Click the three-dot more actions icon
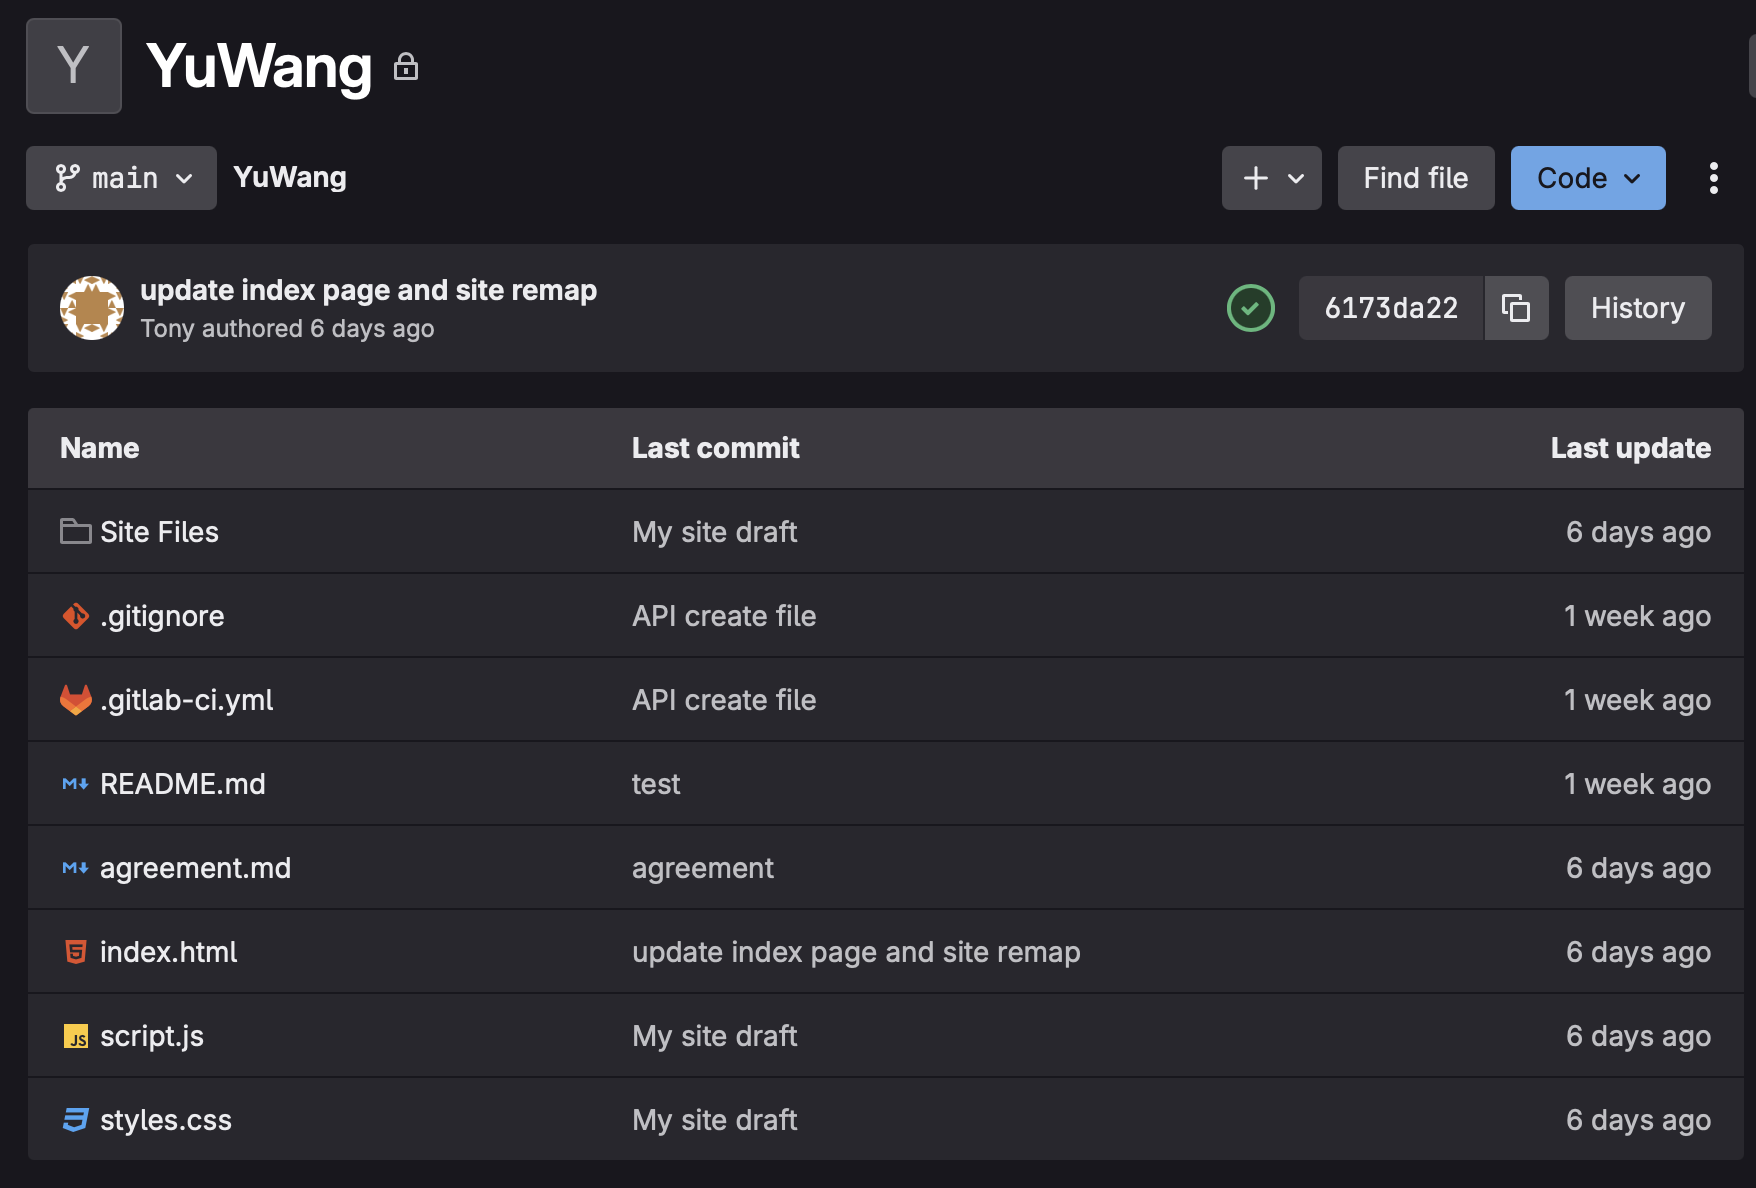This screenshot has width=1756, height=1188. pos(1713,178)
